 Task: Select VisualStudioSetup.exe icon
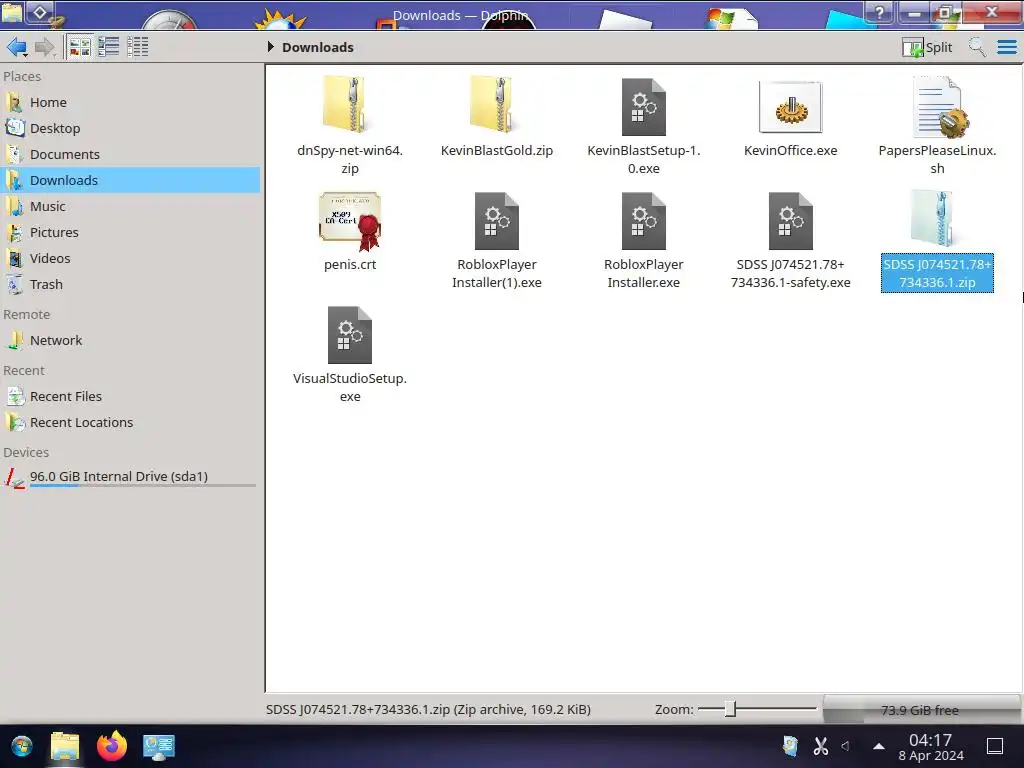pos(349,335)
